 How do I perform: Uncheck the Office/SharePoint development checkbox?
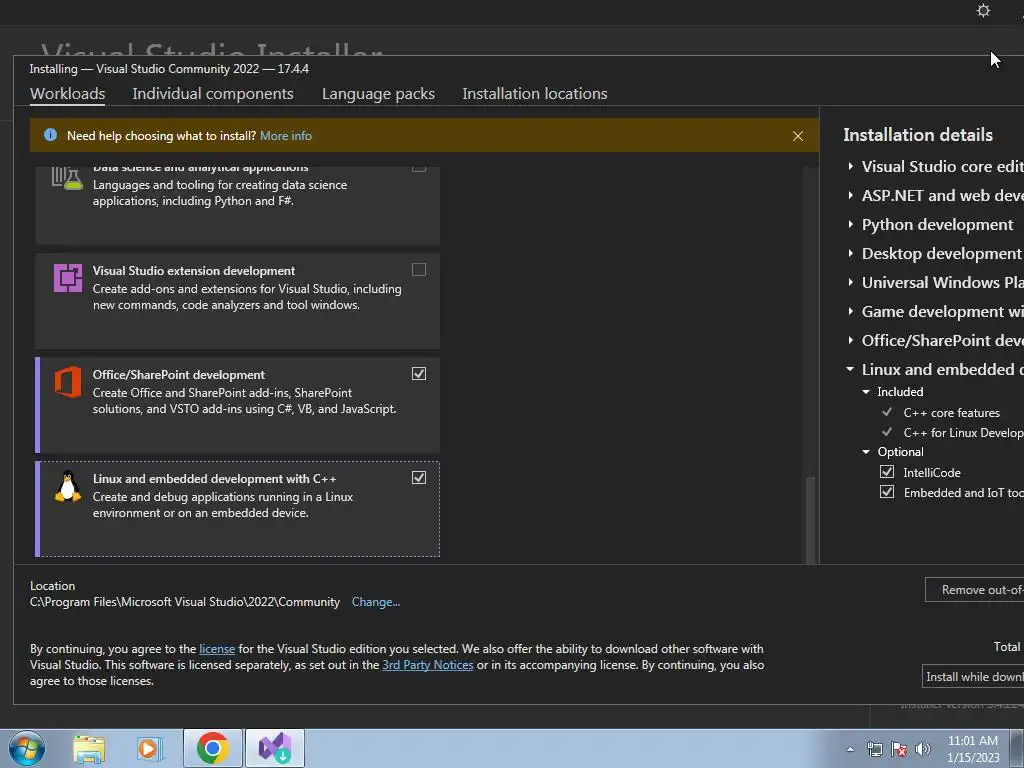click(419, 374)
